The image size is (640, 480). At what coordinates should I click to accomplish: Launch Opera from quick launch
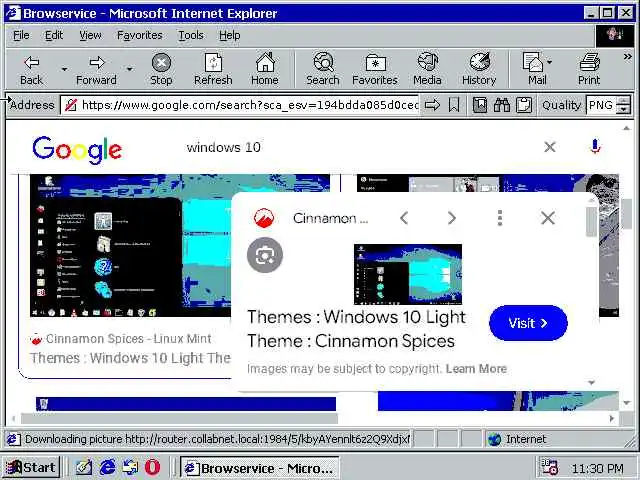[x=153, y=467]
